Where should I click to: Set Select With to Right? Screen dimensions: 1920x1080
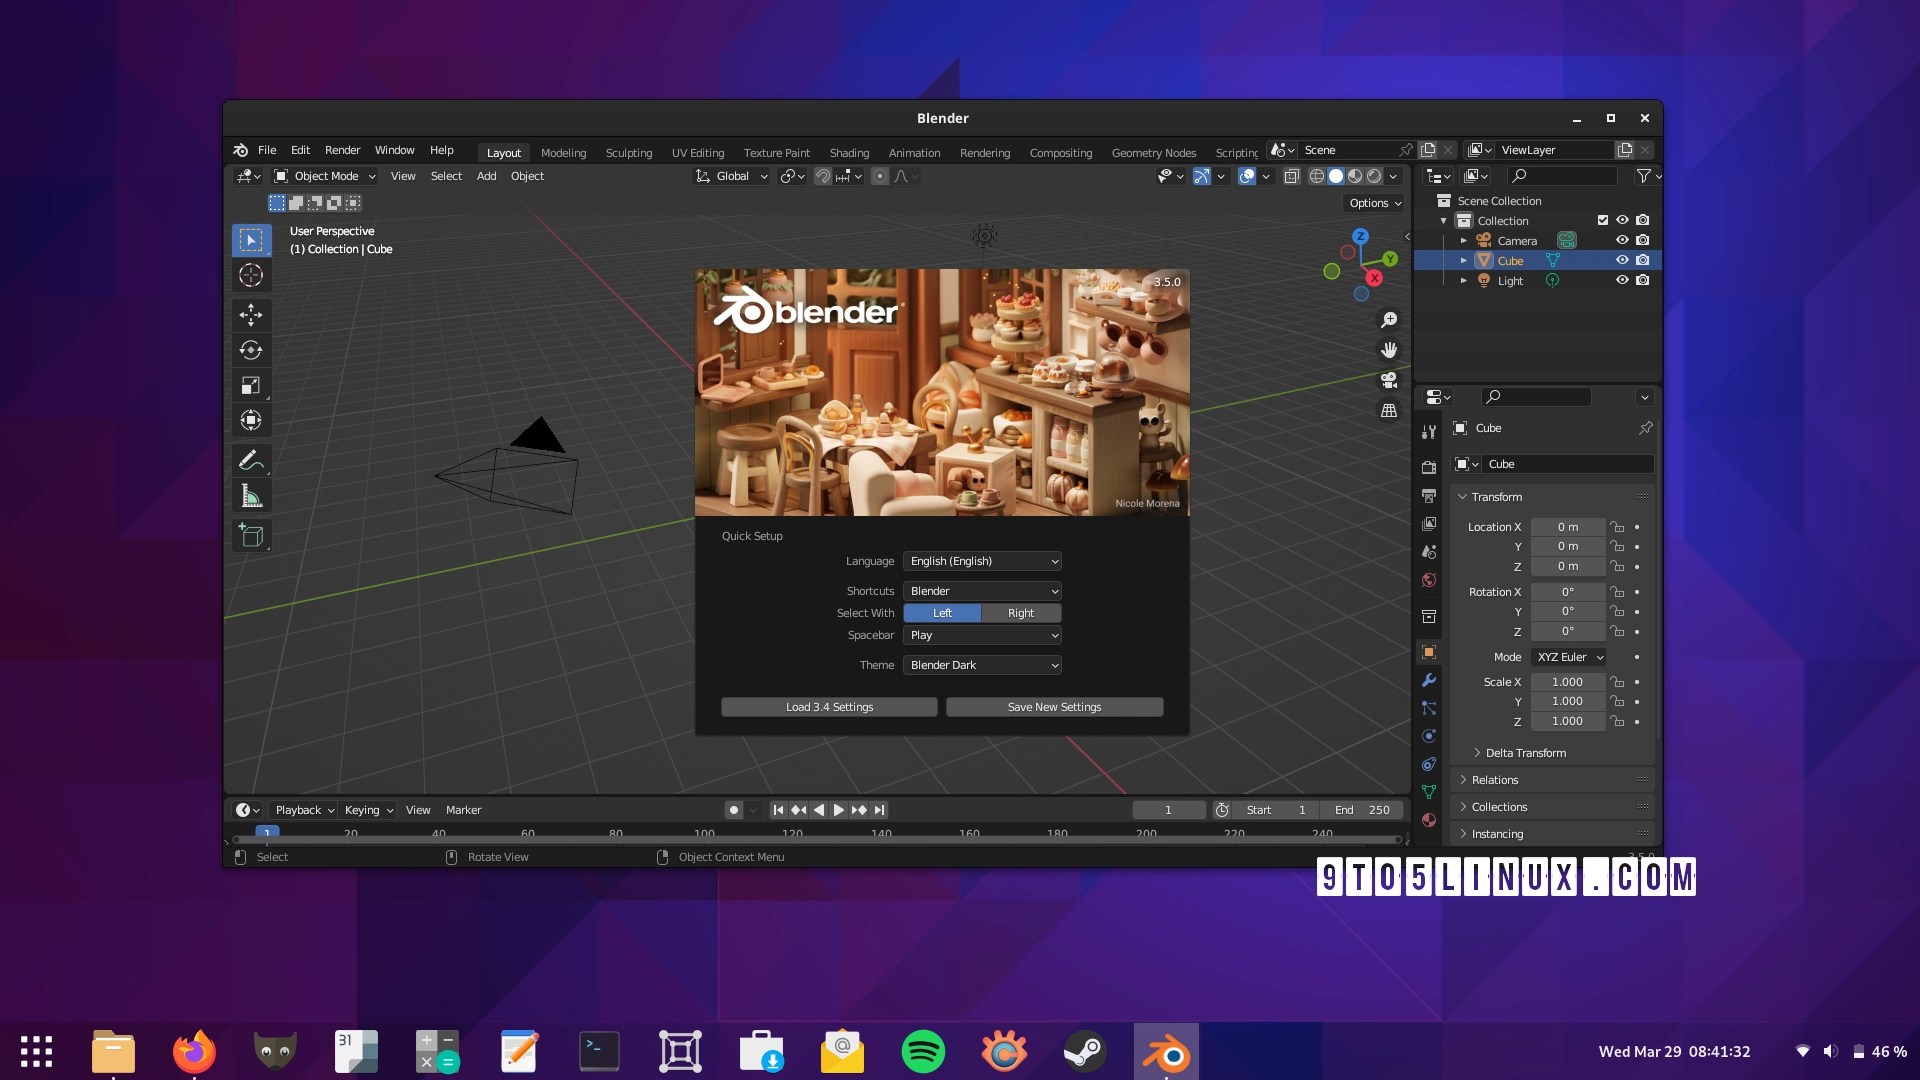click(x=1020, y=612)
